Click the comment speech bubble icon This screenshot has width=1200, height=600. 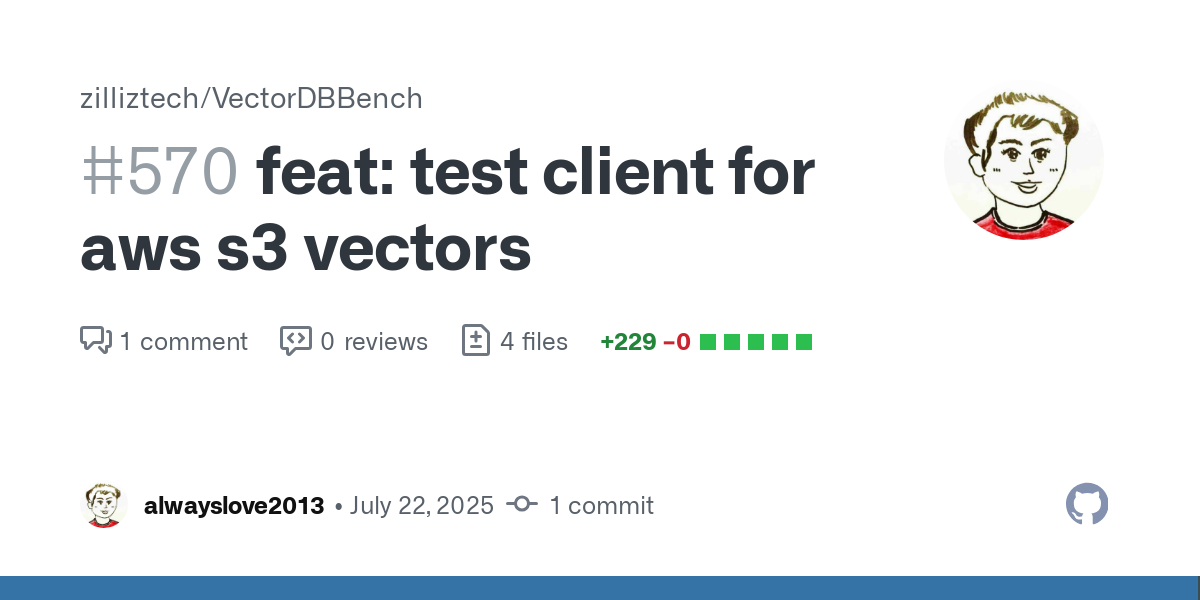[x=96, y=341]
